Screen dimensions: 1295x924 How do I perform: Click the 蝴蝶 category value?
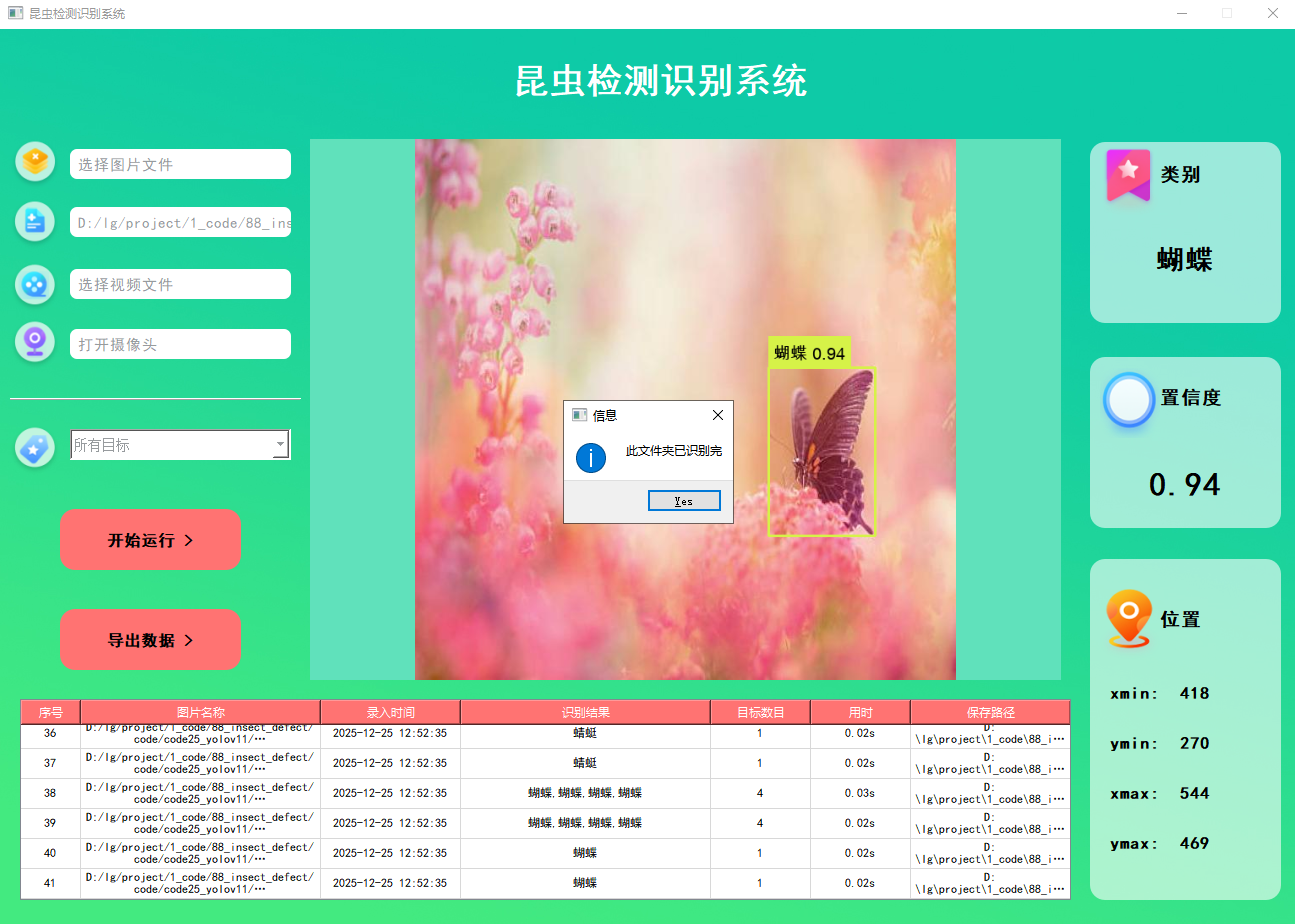point(1185,260)
